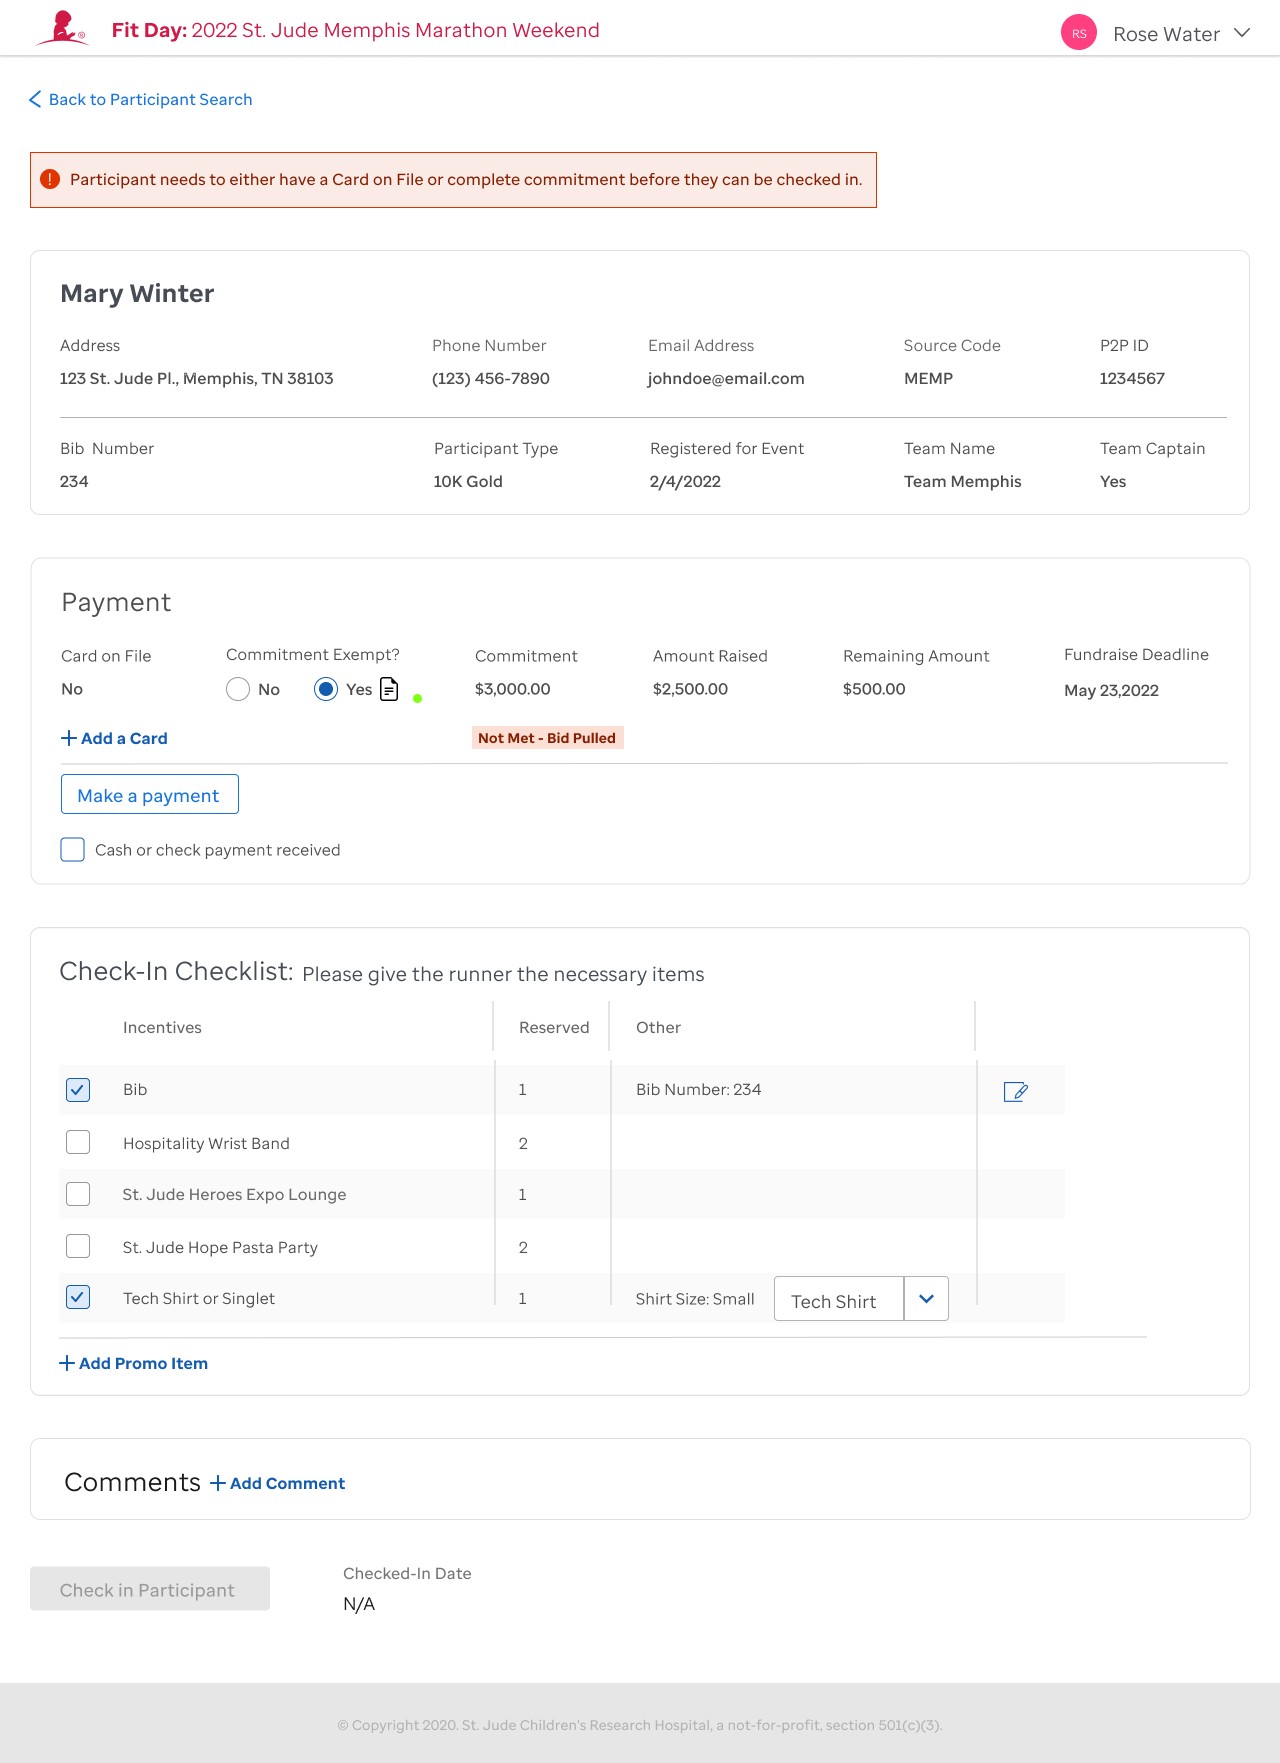Screen dimensions: 1280x1763
Task: Click the copyright footer text
Action: (640, 1725)
